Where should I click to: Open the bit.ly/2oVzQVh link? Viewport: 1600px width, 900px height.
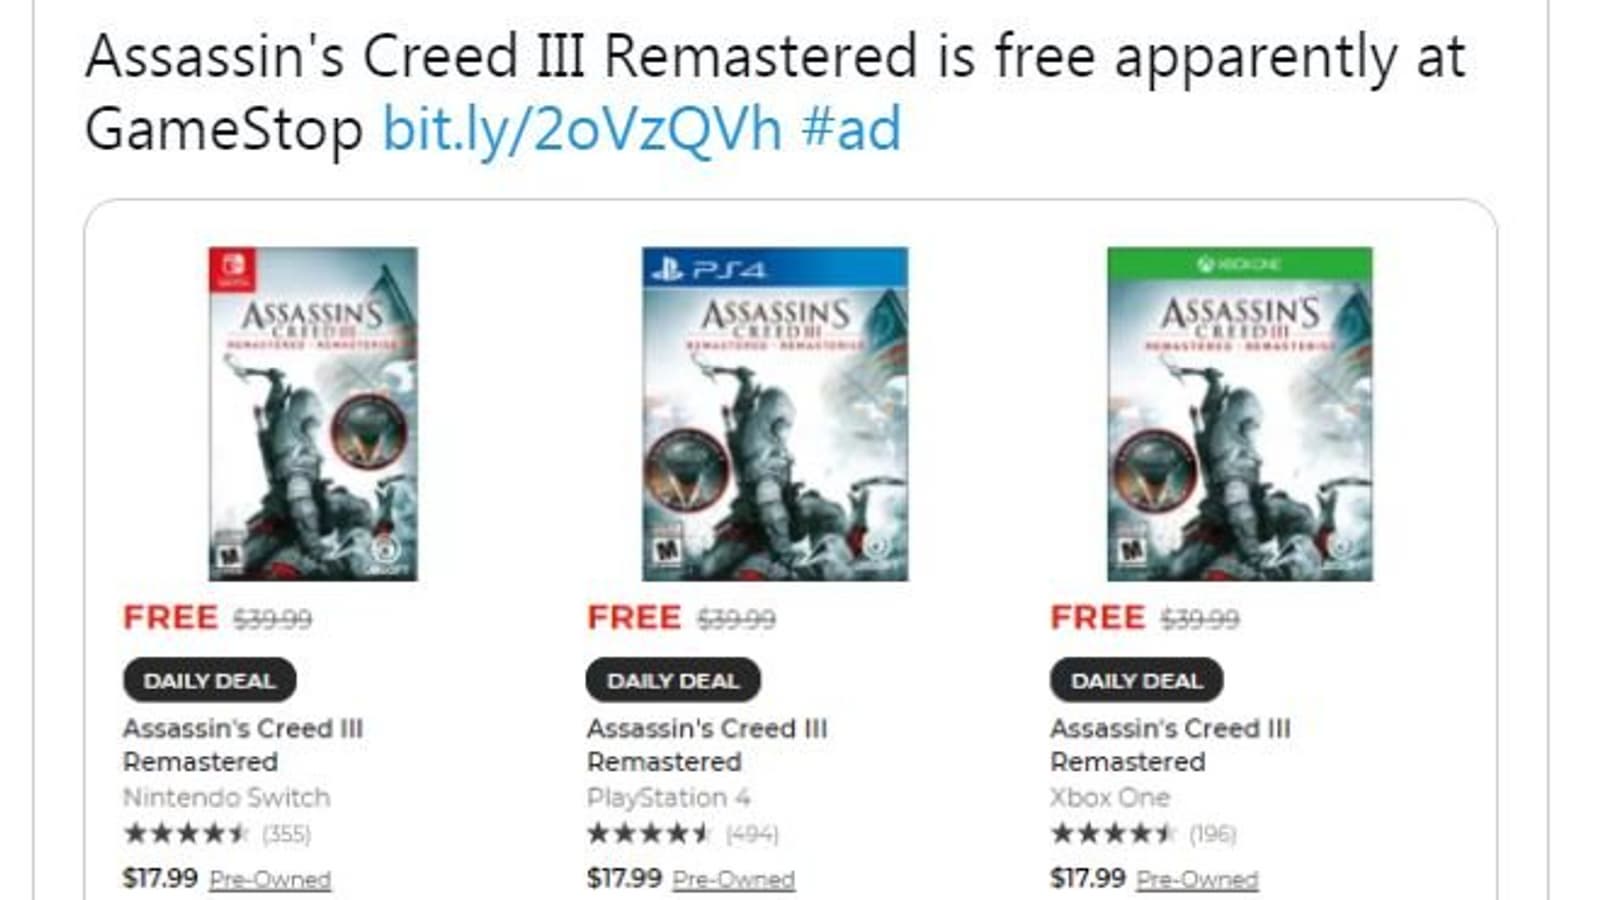tap(582, 131)
